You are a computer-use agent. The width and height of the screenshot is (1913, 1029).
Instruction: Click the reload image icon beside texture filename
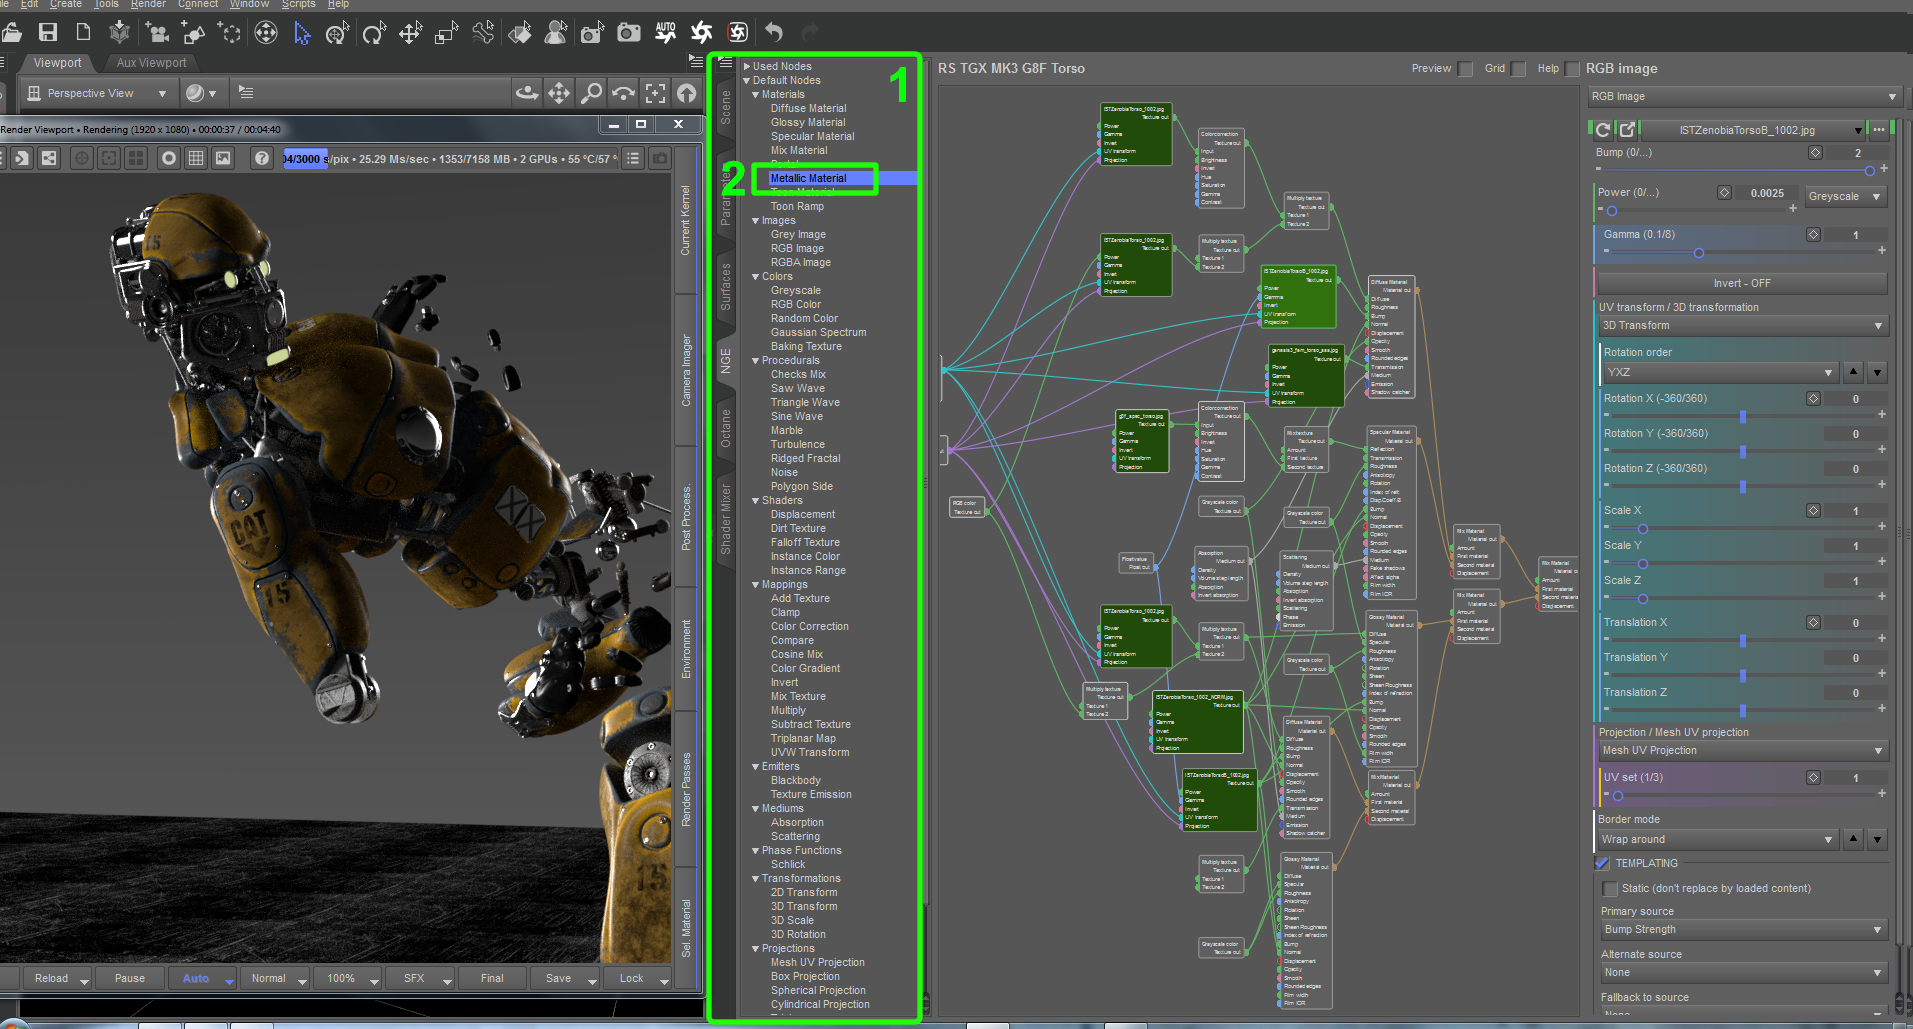click(x=1603, y=130)
